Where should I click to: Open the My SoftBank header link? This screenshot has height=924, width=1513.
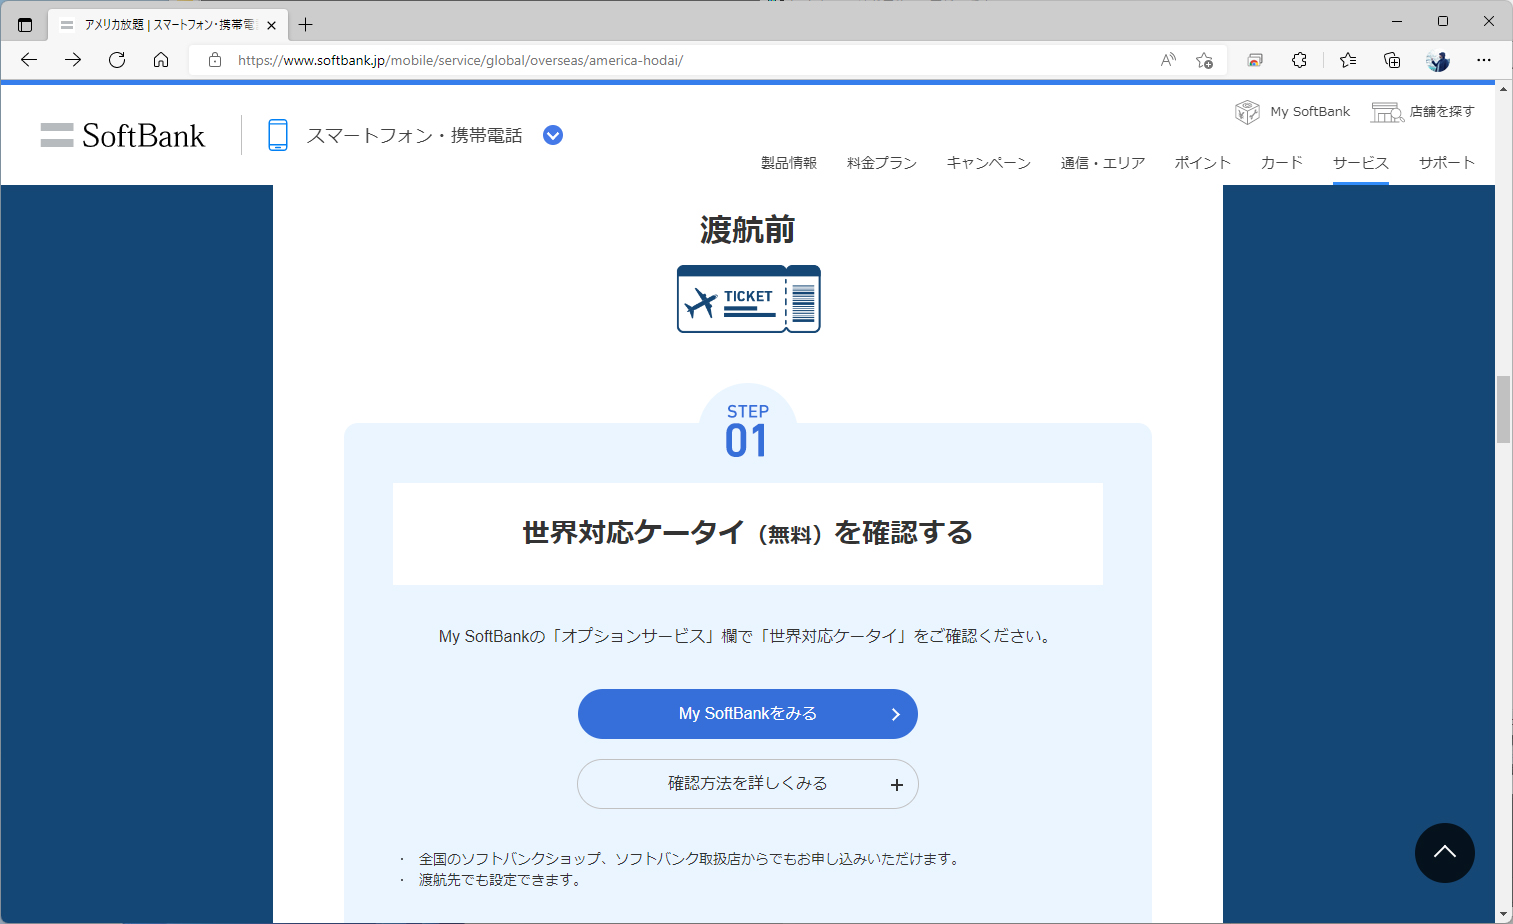pos(1292,112)
